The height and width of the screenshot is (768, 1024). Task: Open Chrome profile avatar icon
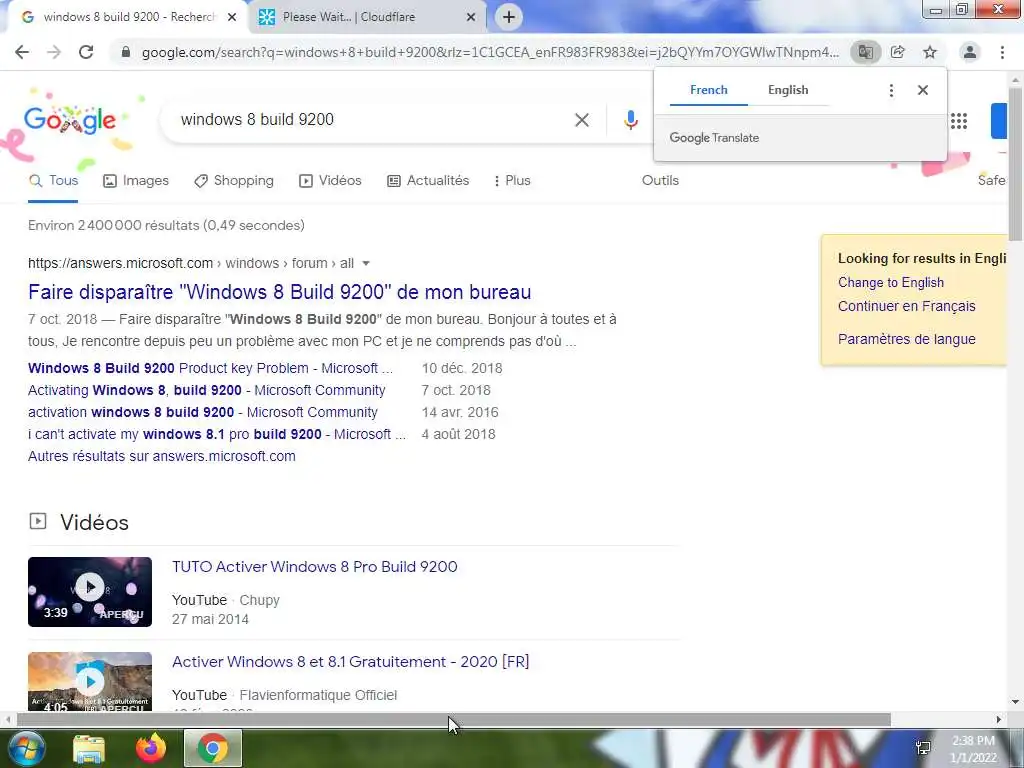pyautogui.click(x=970, y=52)
